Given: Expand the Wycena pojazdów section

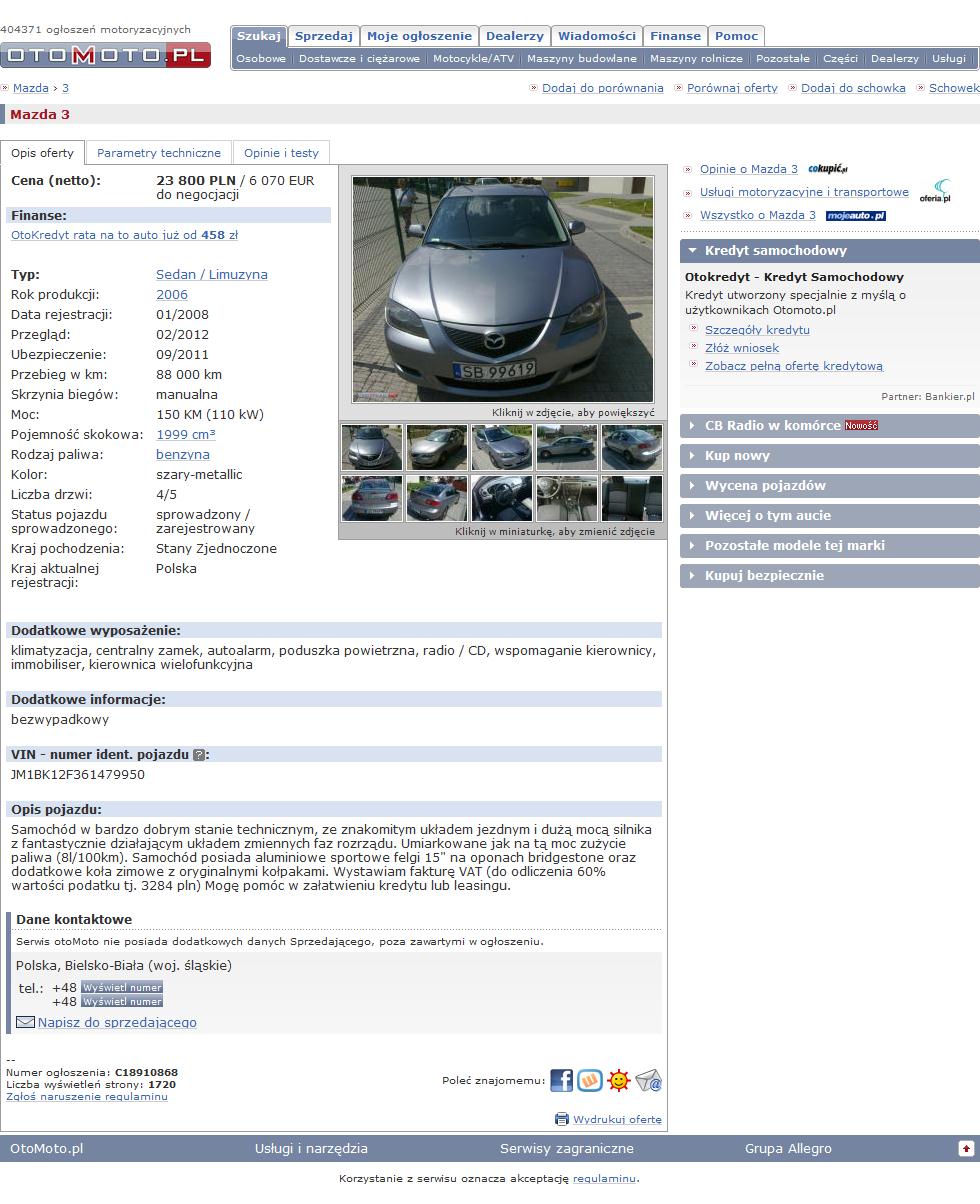Looking at the screenshot, I should [830, 485].
